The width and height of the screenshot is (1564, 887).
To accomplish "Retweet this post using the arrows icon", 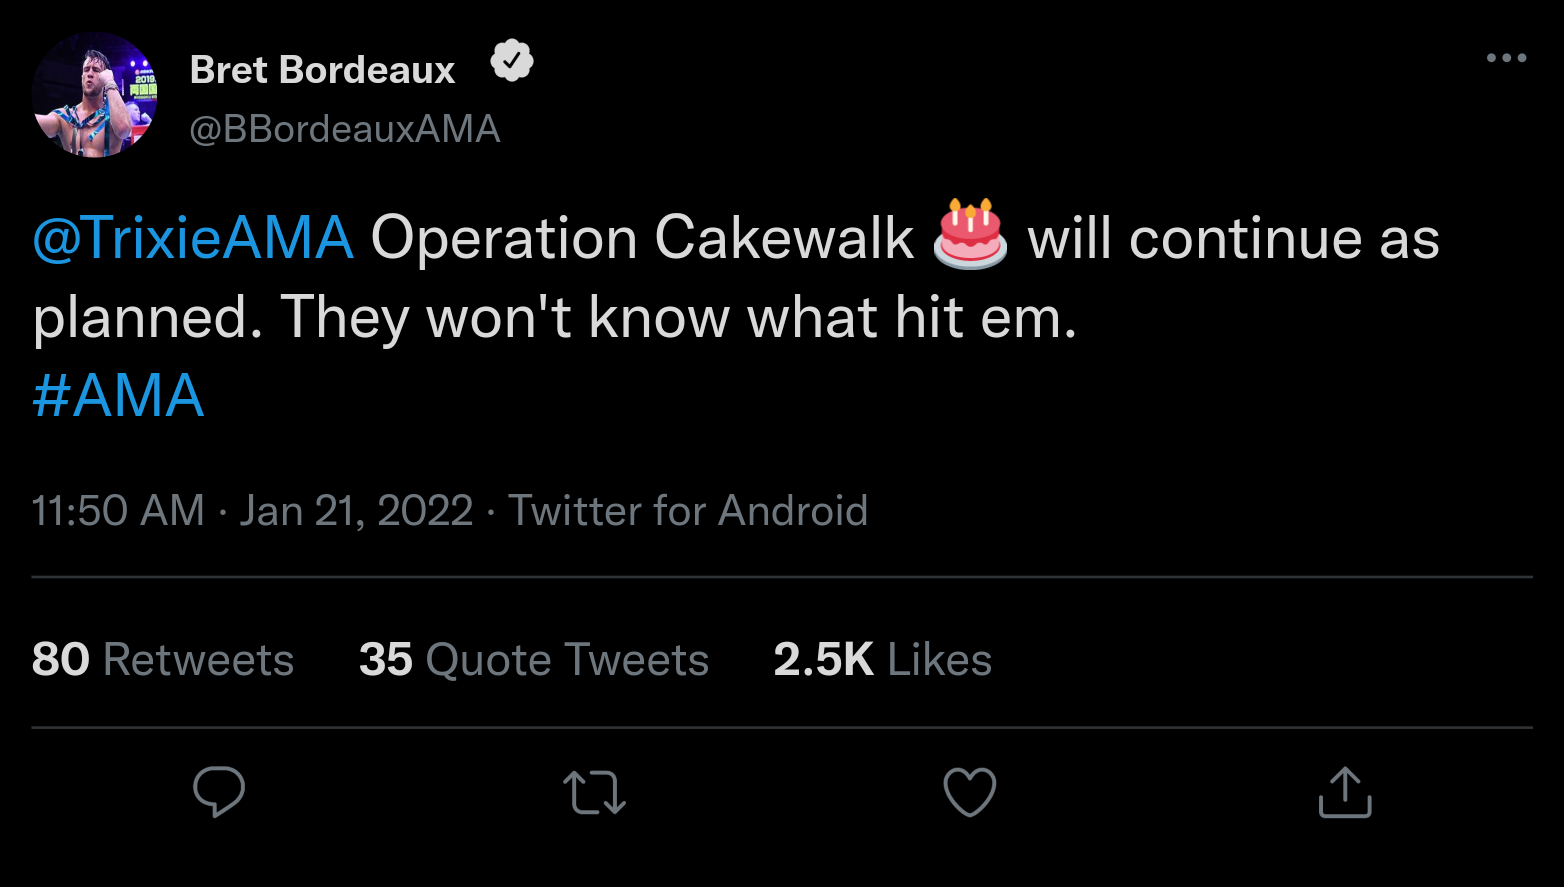I will click(595, 792).
